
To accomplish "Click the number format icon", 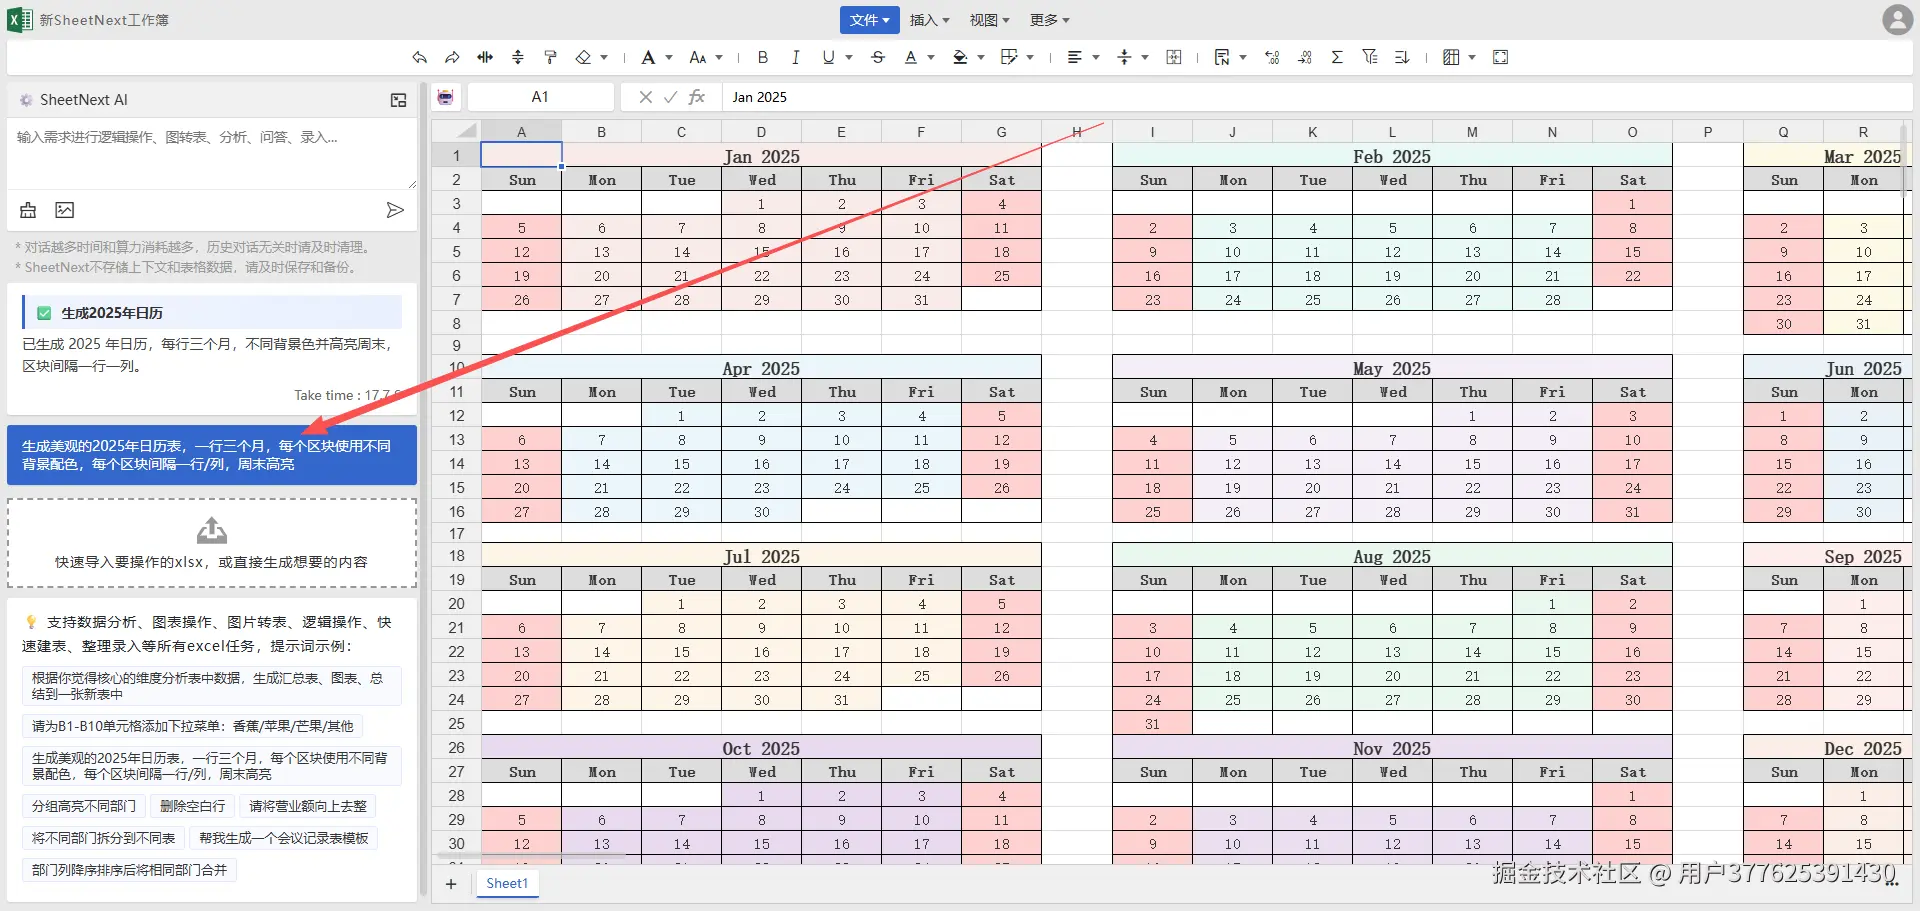I will [1222, 58].
